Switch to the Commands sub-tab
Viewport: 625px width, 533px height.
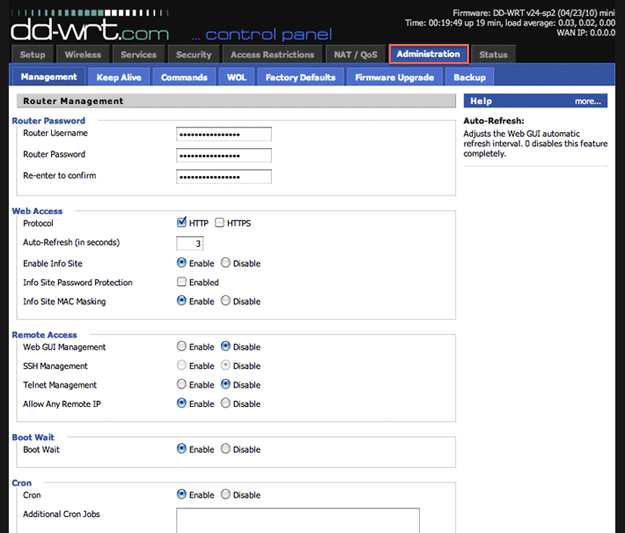coord(184,77)
